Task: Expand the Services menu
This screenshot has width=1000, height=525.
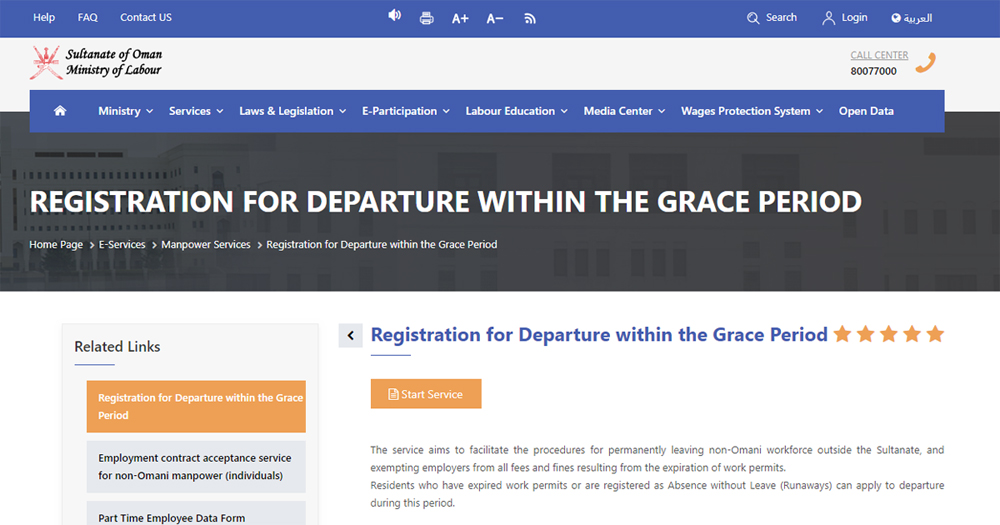Action: (x=196, y=111)
